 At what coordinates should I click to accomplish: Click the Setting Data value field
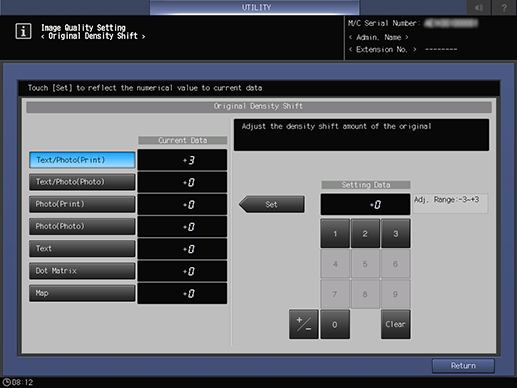pyautogui.click(x=365, y=204)
